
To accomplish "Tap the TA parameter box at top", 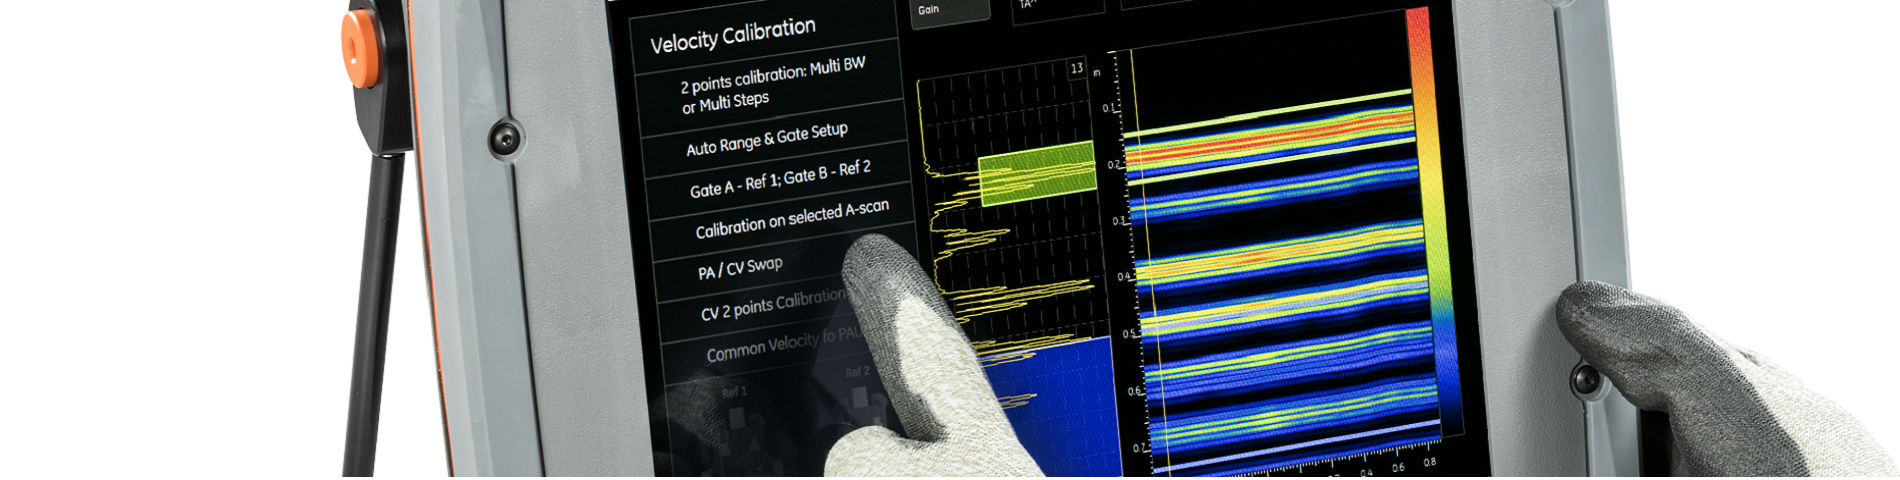I will click(x=1055, y=6).
